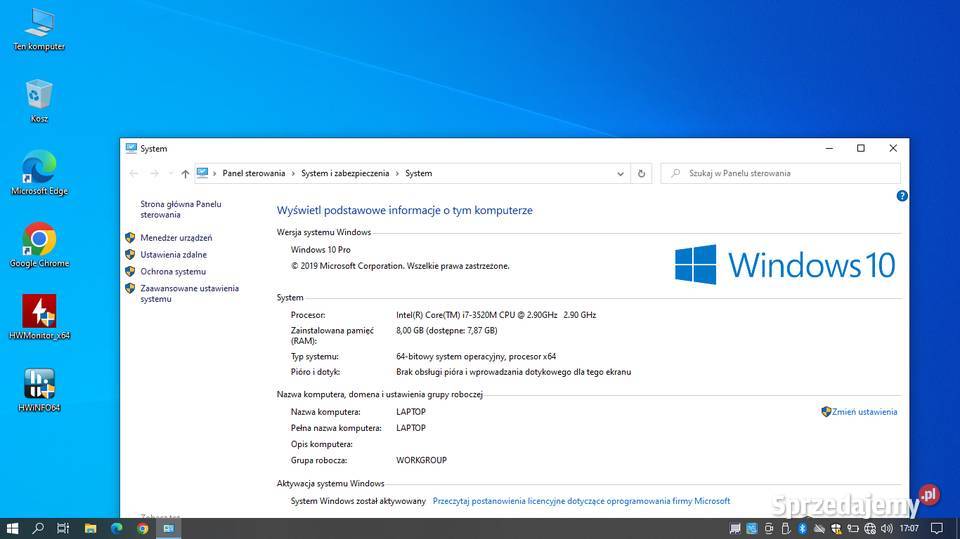Viewport: 960px width, 539px height.
Task: Focus the Szukaj w Panelu sterowania field
Action: coord(780,173)
